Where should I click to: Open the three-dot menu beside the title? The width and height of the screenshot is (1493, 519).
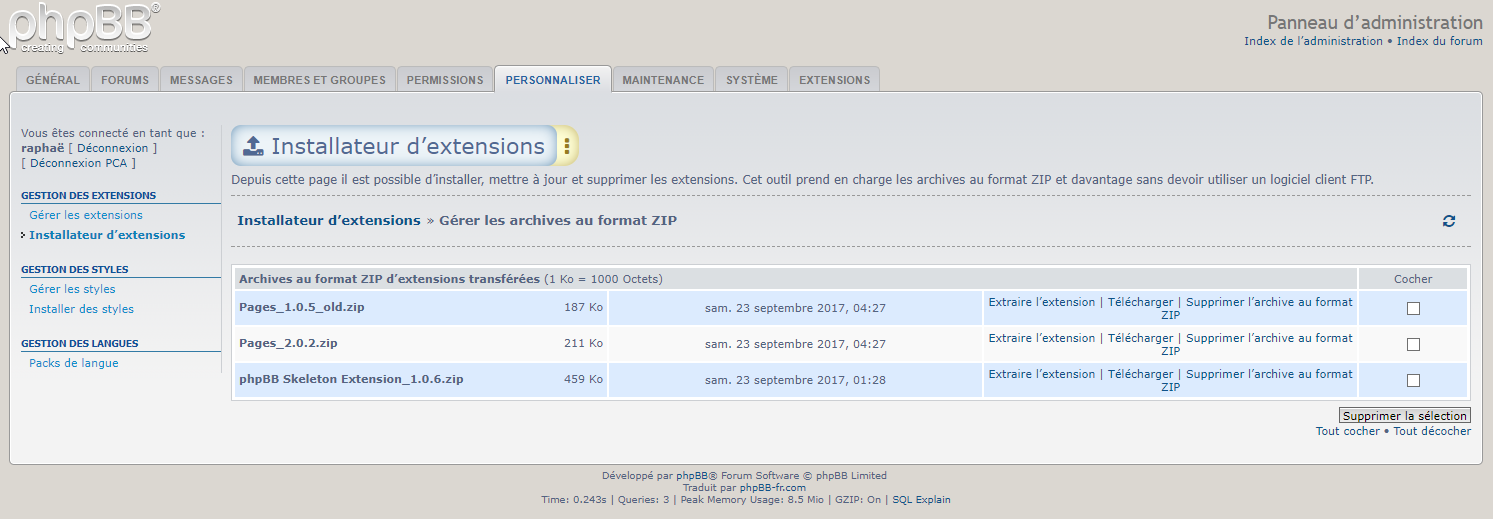click(567, 146)
